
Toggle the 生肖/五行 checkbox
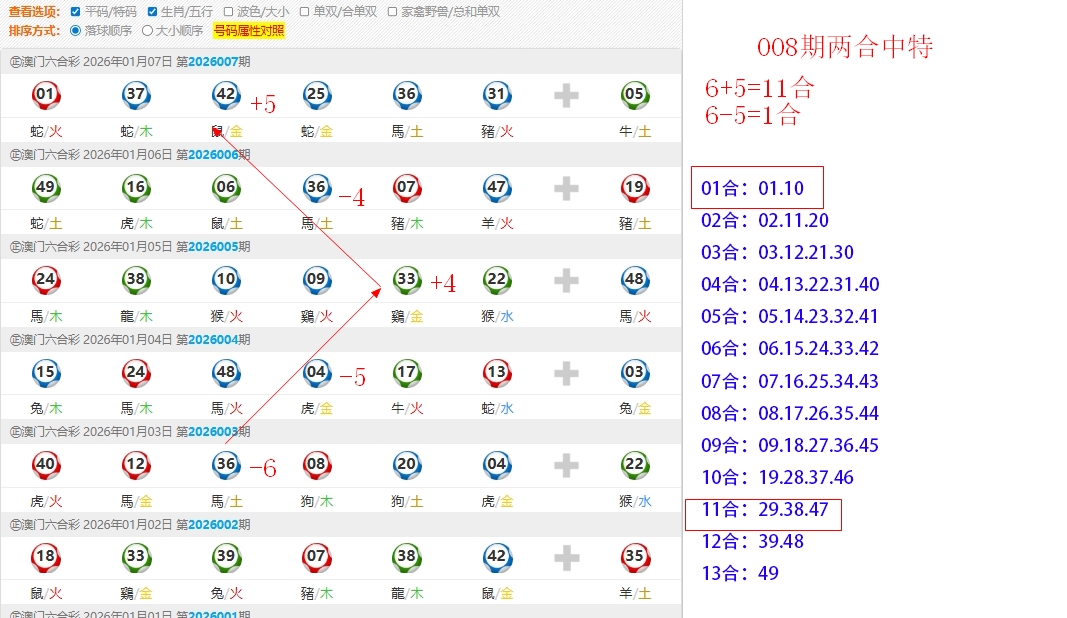152,12
